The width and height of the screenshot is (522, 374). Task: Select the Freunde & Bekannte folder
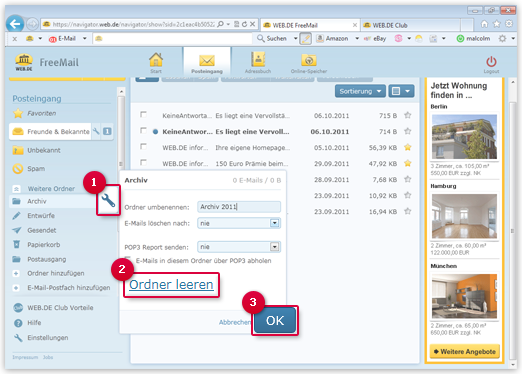point(51,131)
